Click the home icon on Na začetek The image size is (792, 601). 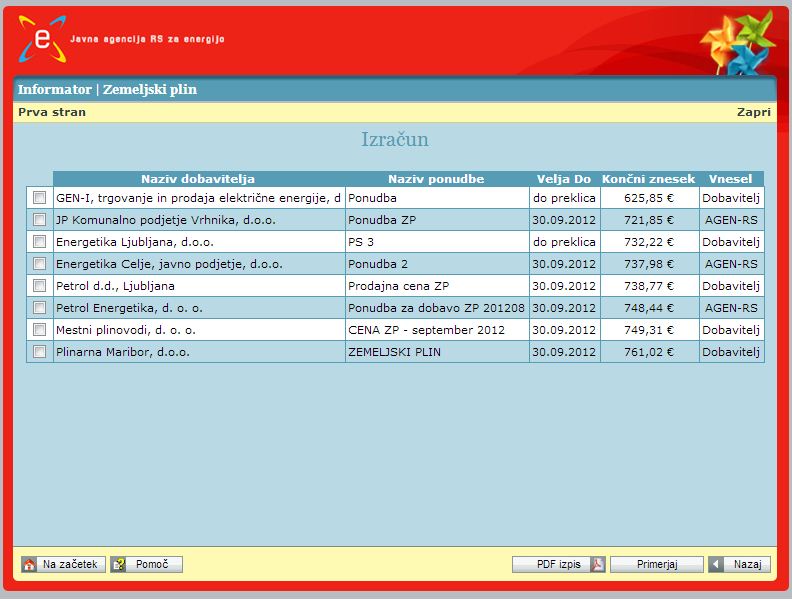tap(29, 565)
